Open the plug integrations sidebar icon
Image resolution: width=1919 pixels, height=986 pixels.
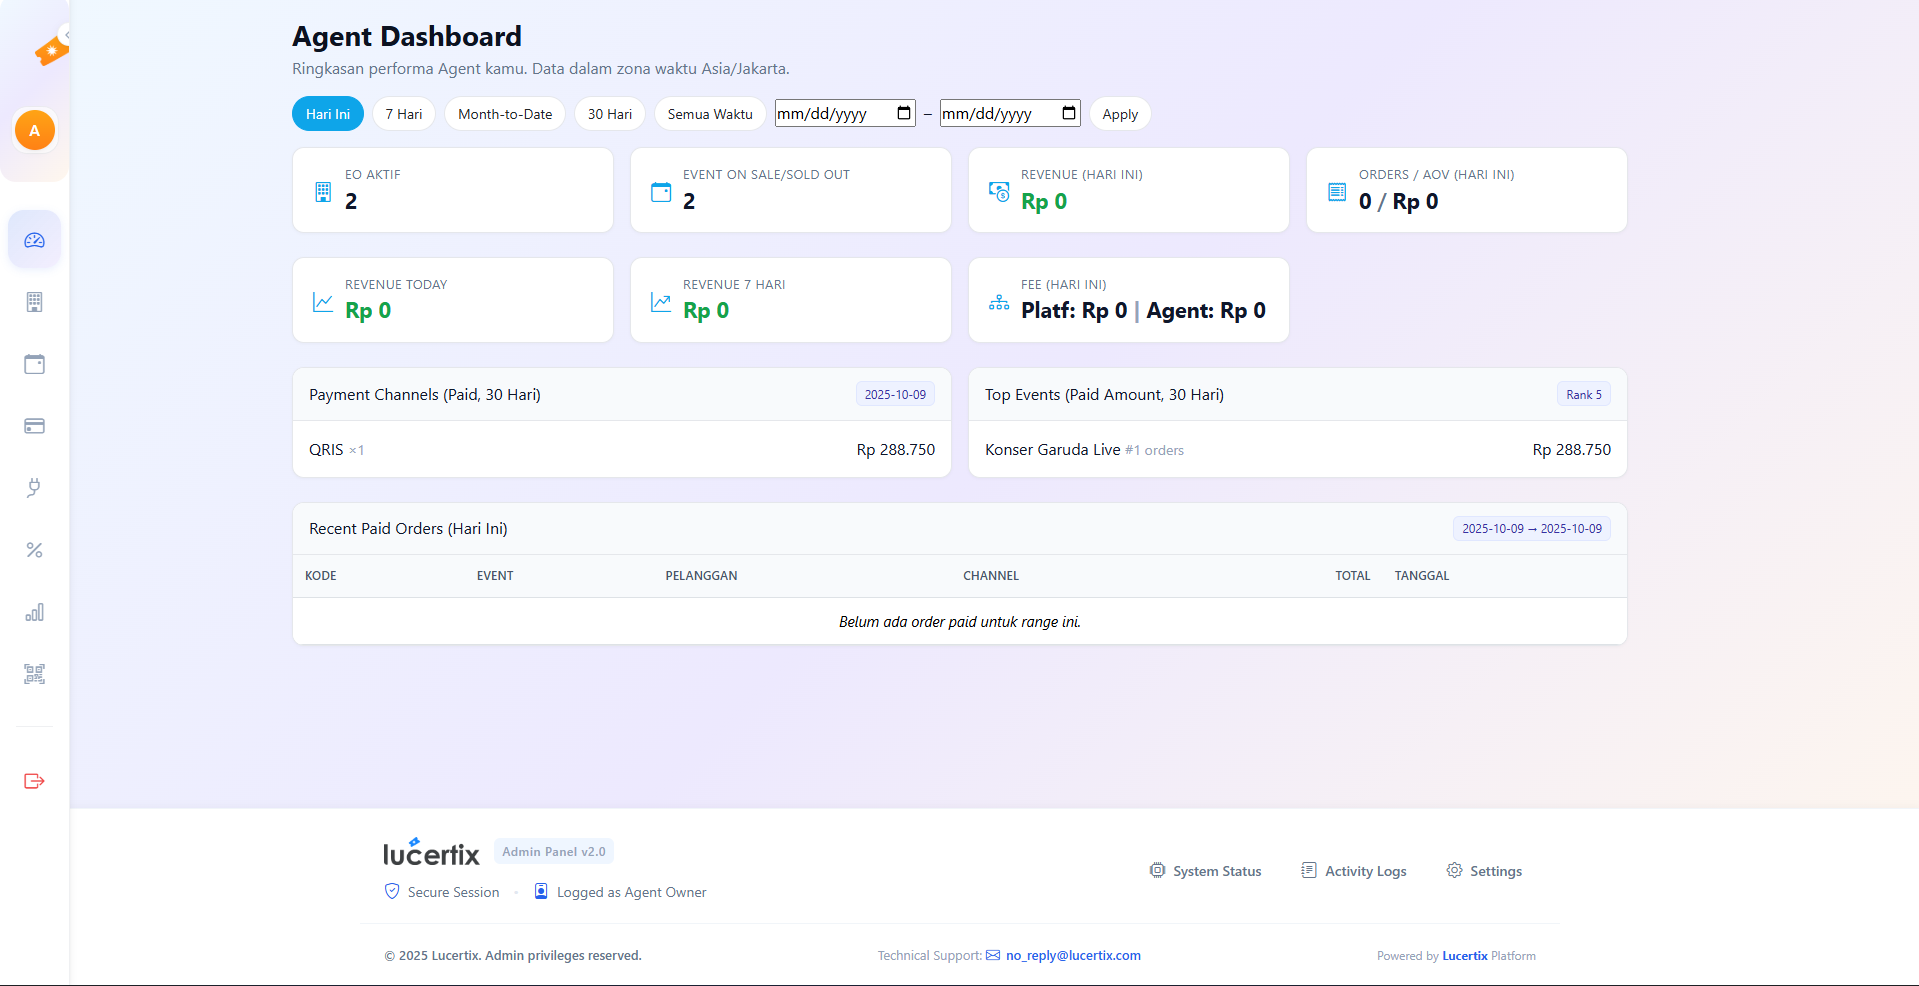(35, 488)
